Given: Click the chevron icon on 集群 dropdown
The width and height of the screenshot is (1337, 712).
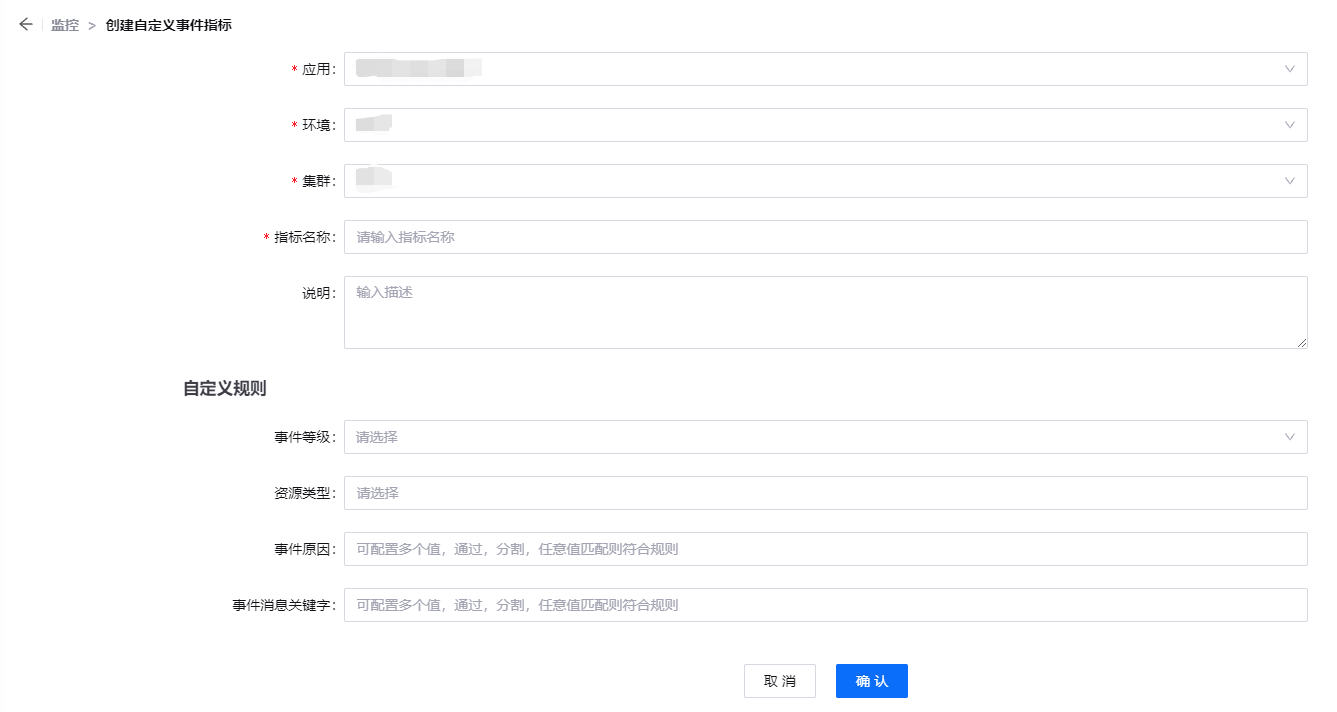Looking at the screenshot, I should (1291, 180).
